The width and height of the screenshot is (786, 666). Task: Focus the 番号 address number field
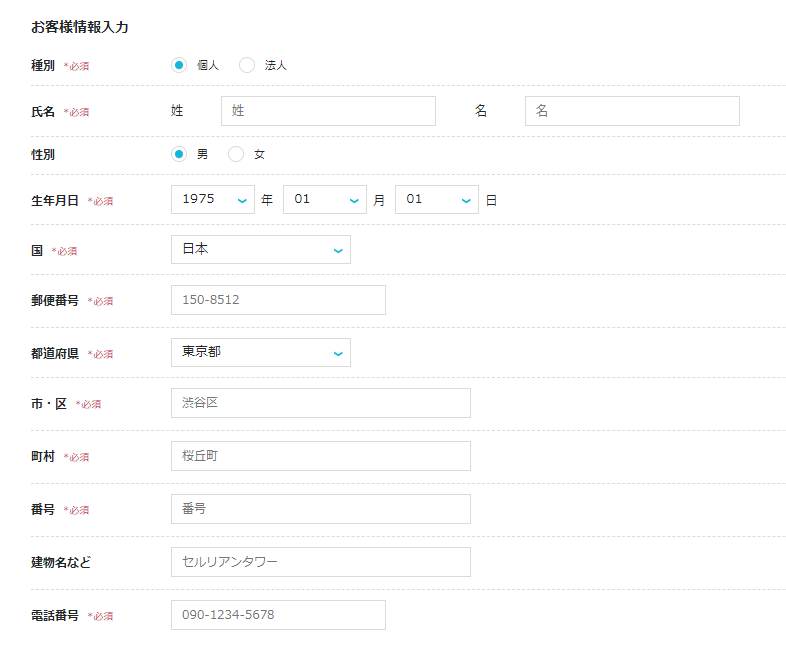pos(321,509)
